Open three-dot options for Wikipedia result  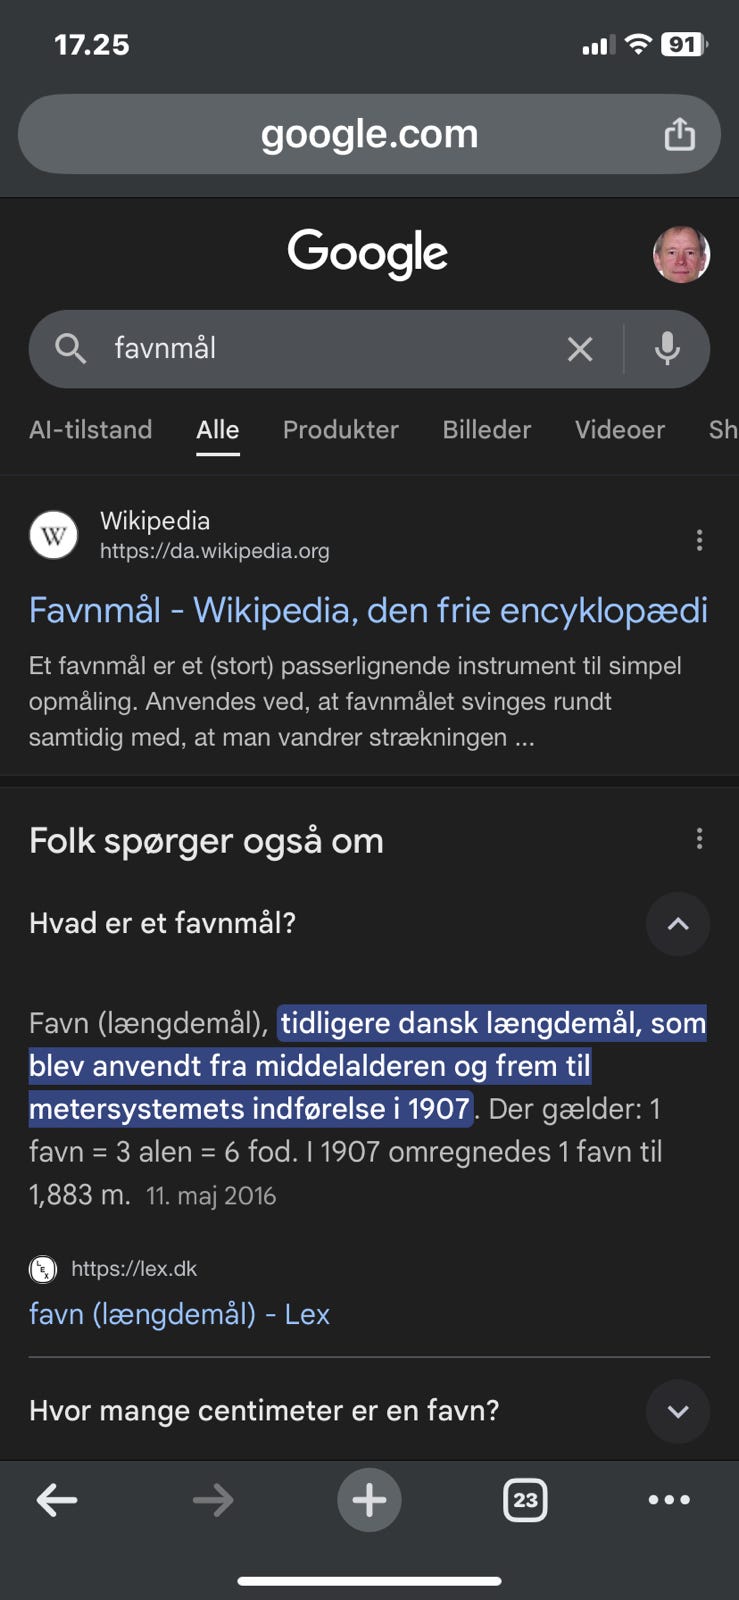[x=699, y=540]
